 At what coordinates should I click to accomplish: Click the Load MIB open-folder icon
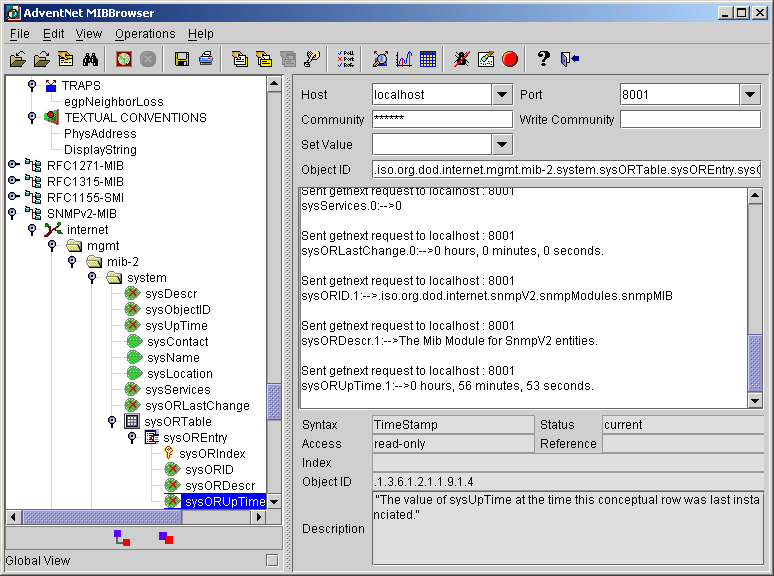[18, 59]
